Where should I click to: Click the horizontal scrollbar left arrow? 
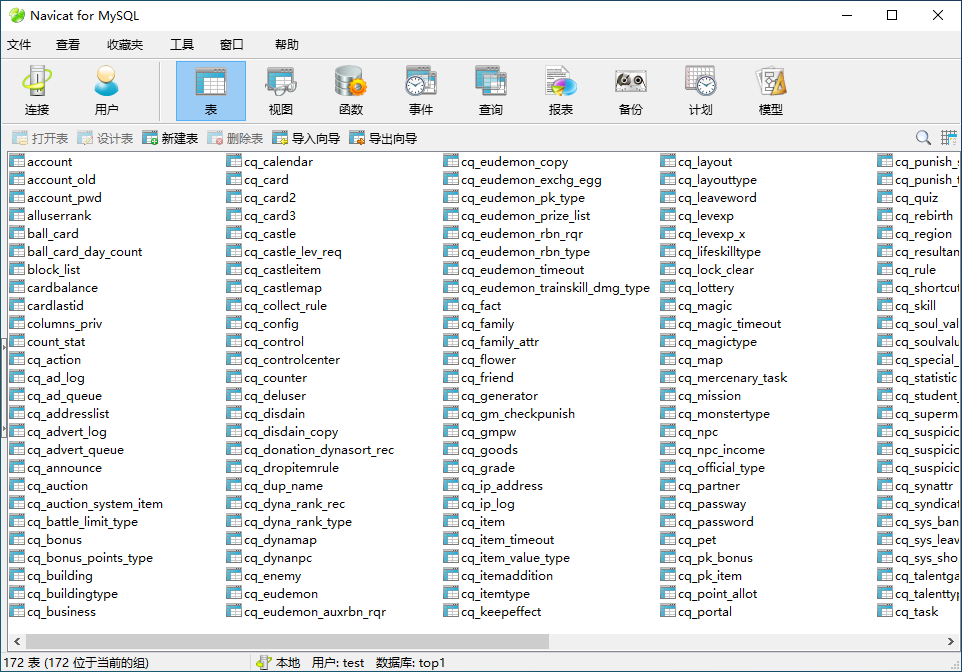(17, 641)
